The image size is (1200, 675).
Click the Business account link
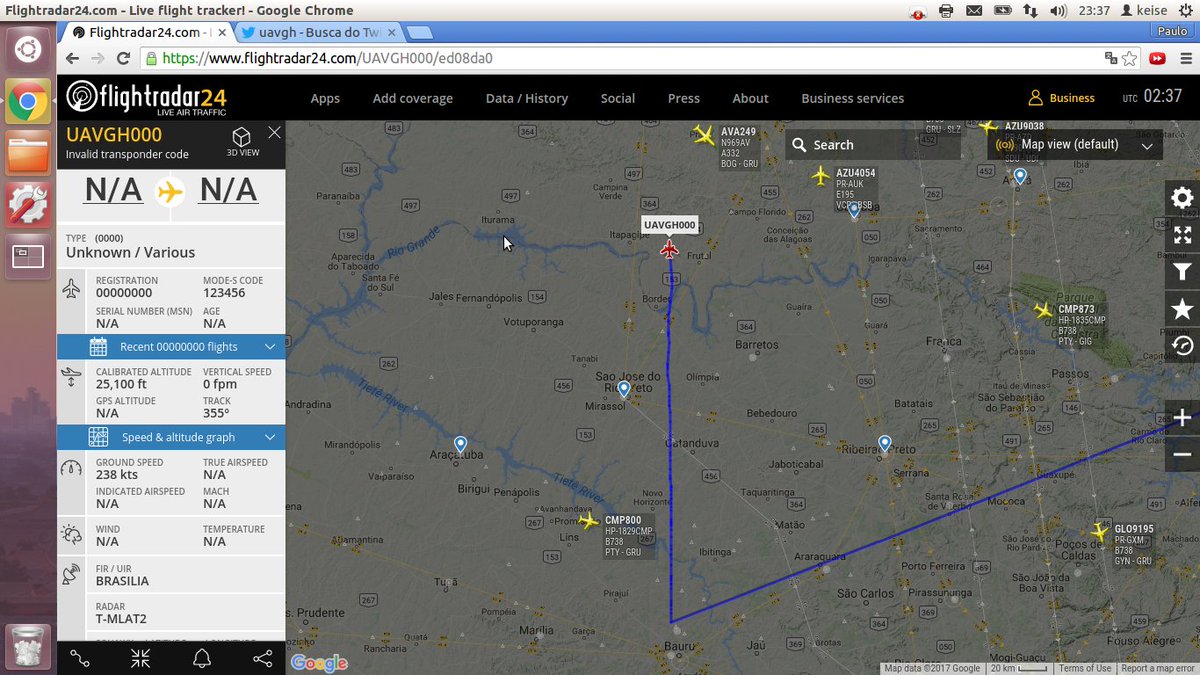click(x=1061, y=98)
